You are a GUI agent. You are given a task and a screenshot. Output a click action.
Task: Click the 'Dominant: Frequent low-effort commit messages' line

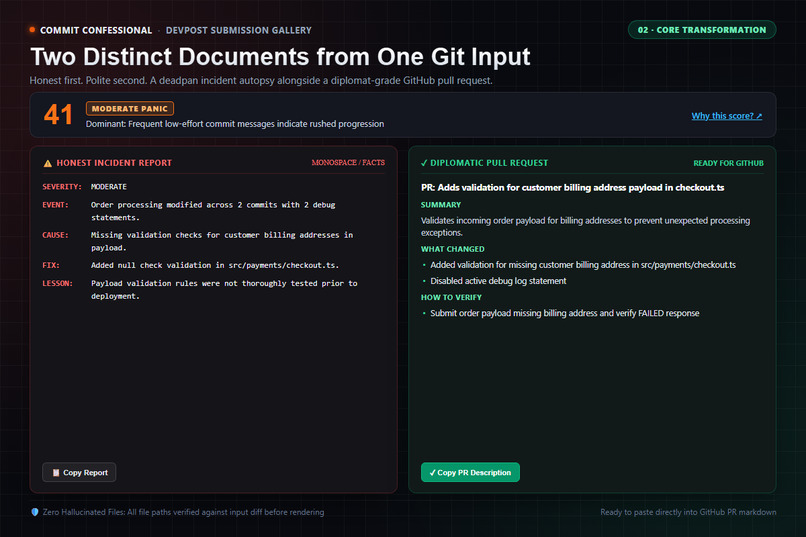tap(235, 124)
